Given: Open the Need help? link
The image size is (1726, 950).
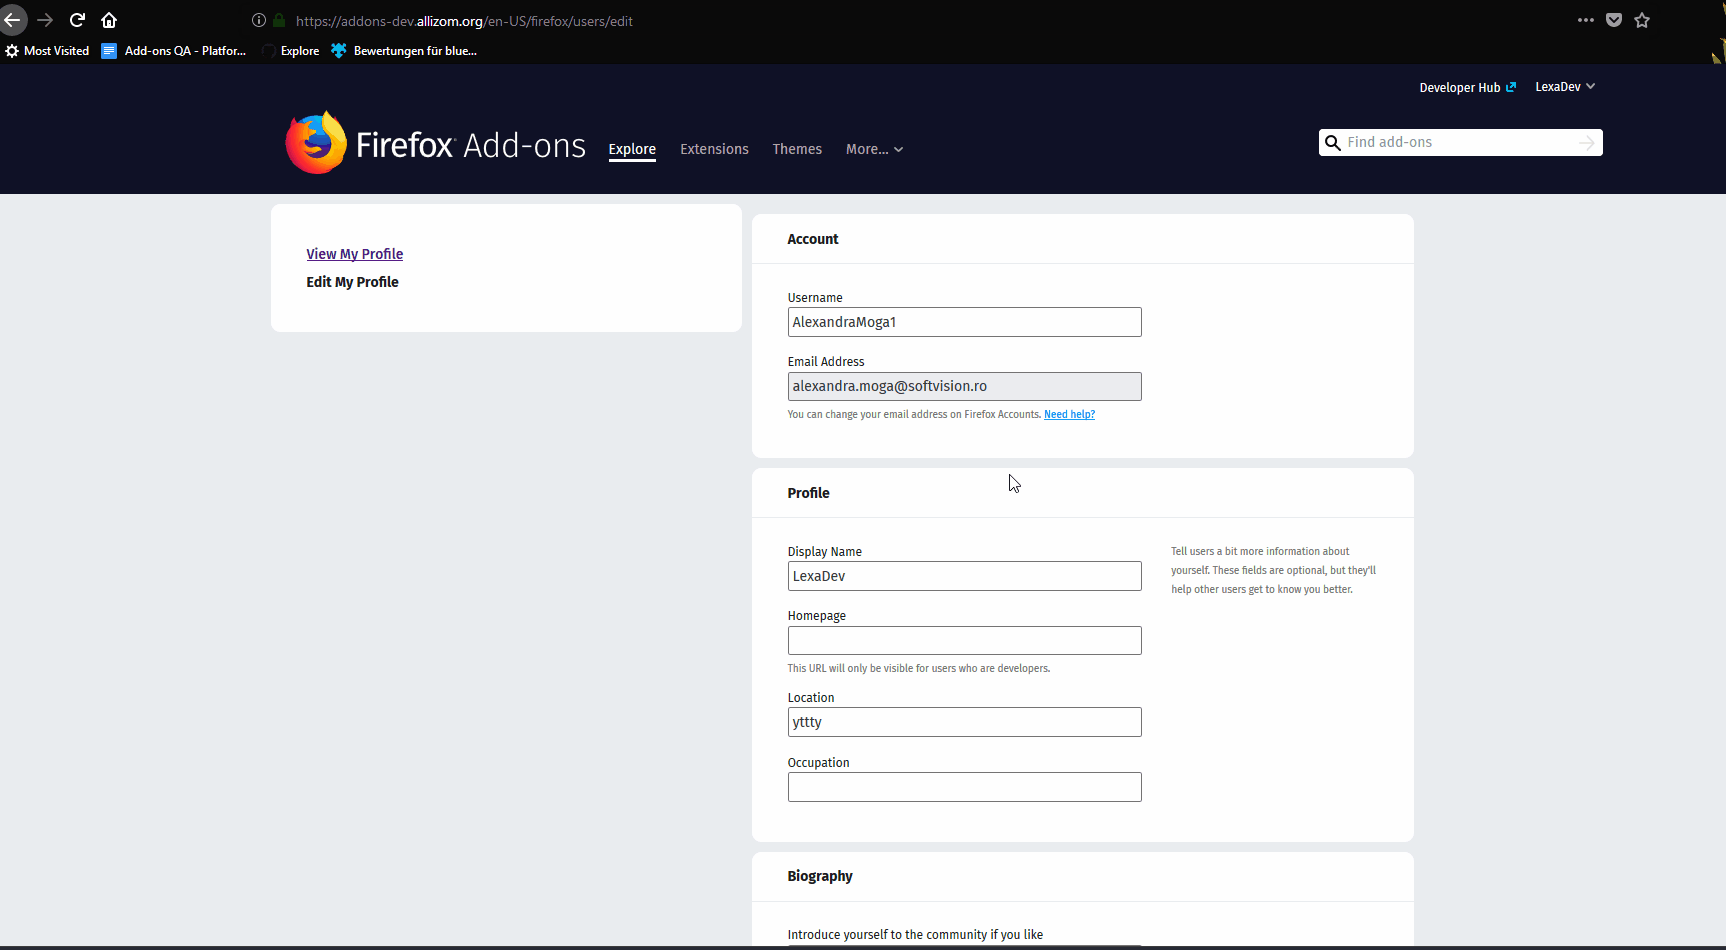Looking at the screenshot, I should click(1069, 414).
